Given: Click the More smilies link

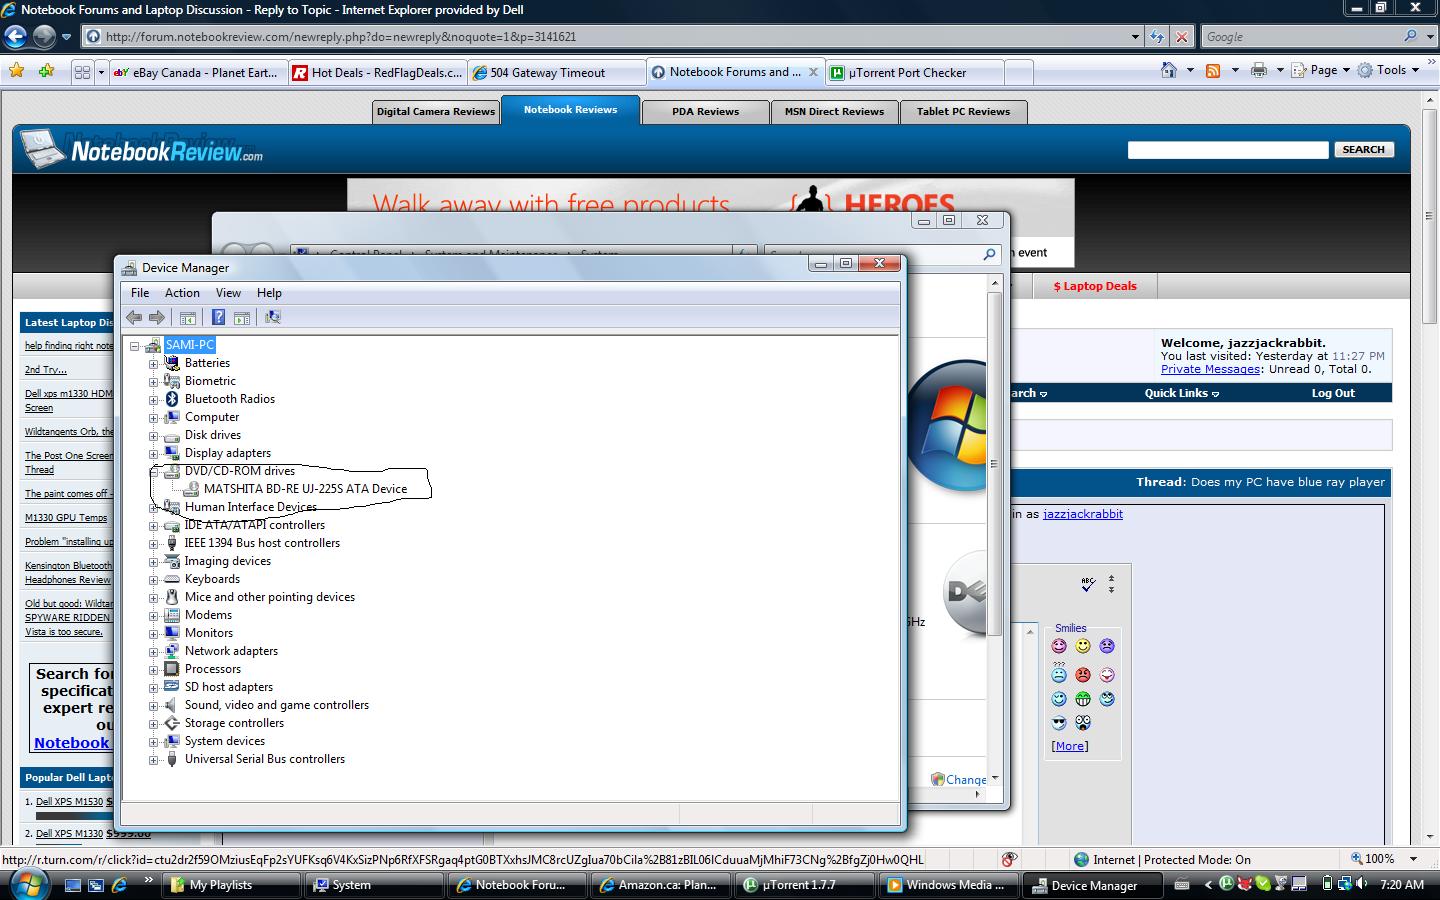Looking at the screenshot, I should pos(1069,746).
